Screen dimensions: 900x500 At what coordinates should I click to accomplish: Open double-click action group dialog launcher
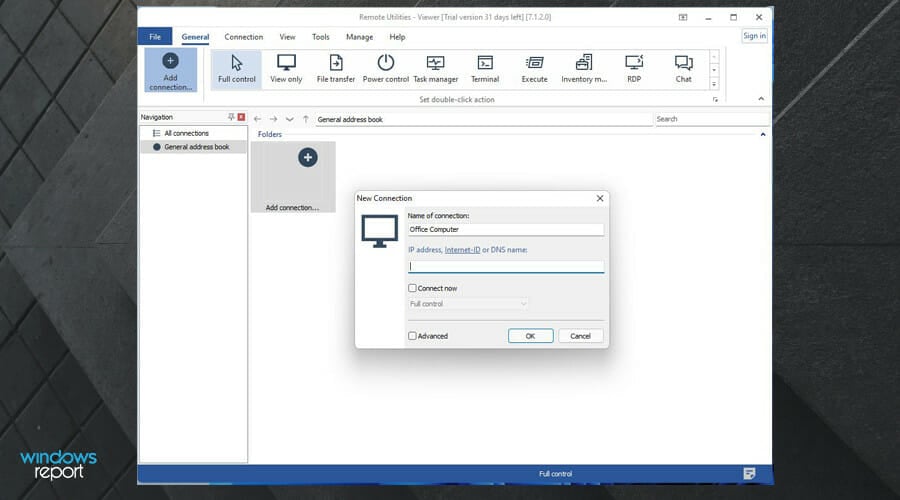(x=715, y=100)
